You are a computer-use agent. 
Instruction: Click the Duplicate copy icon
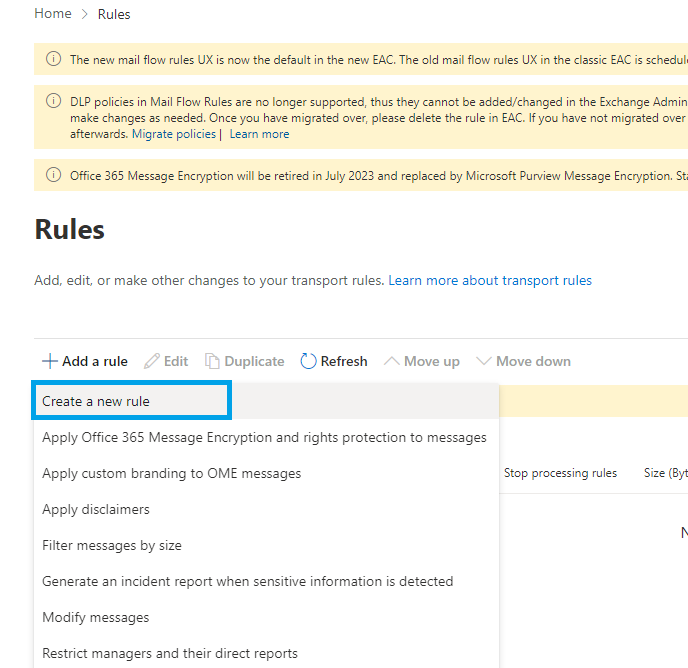click(212, 361)
